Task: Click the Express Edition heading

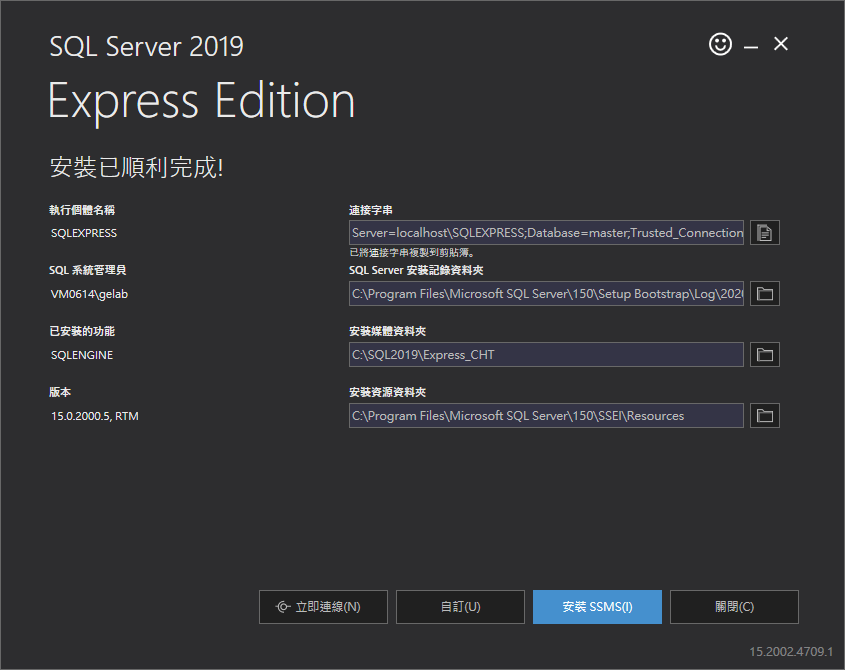Action: [x=202, y=102]
